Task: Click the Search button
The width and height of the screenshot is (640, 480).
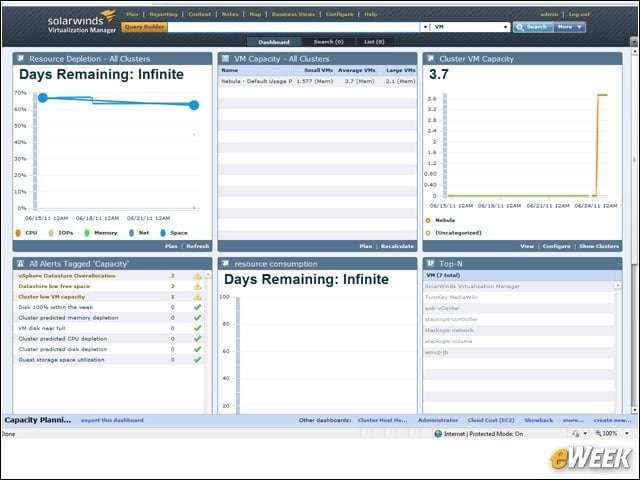Action: click(533, 27)
